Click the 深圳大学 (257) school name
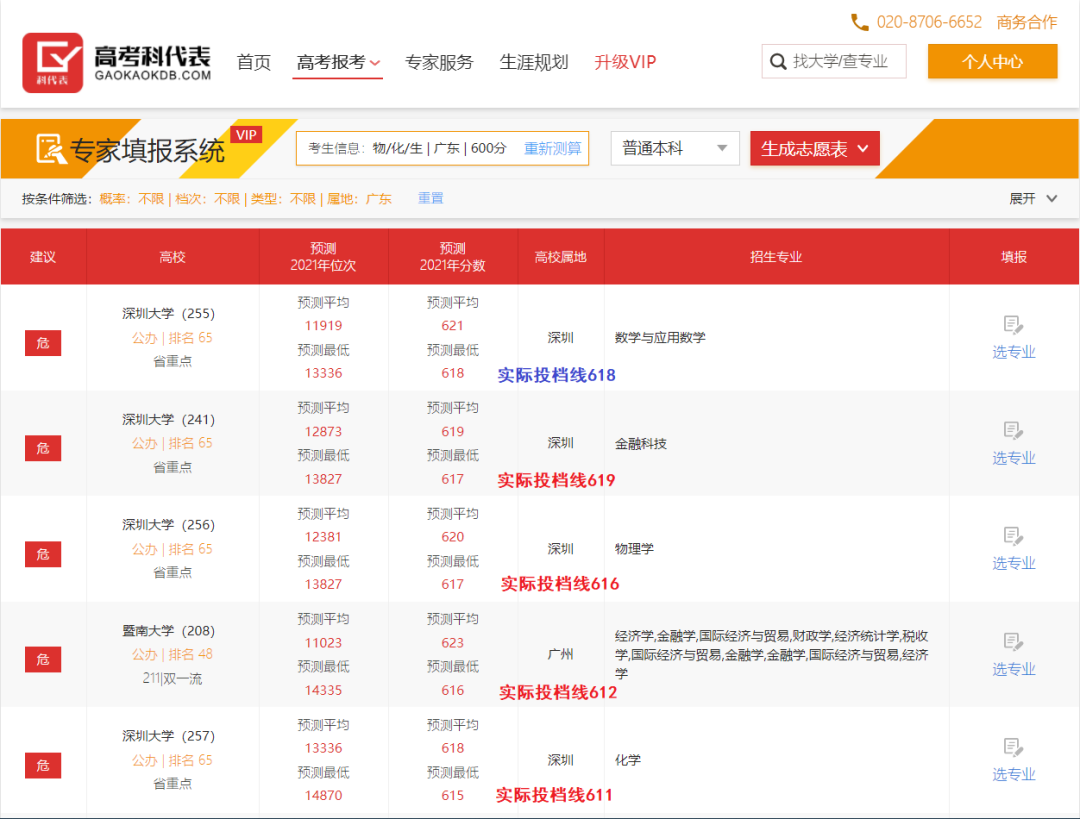 [x=169, y=736]
